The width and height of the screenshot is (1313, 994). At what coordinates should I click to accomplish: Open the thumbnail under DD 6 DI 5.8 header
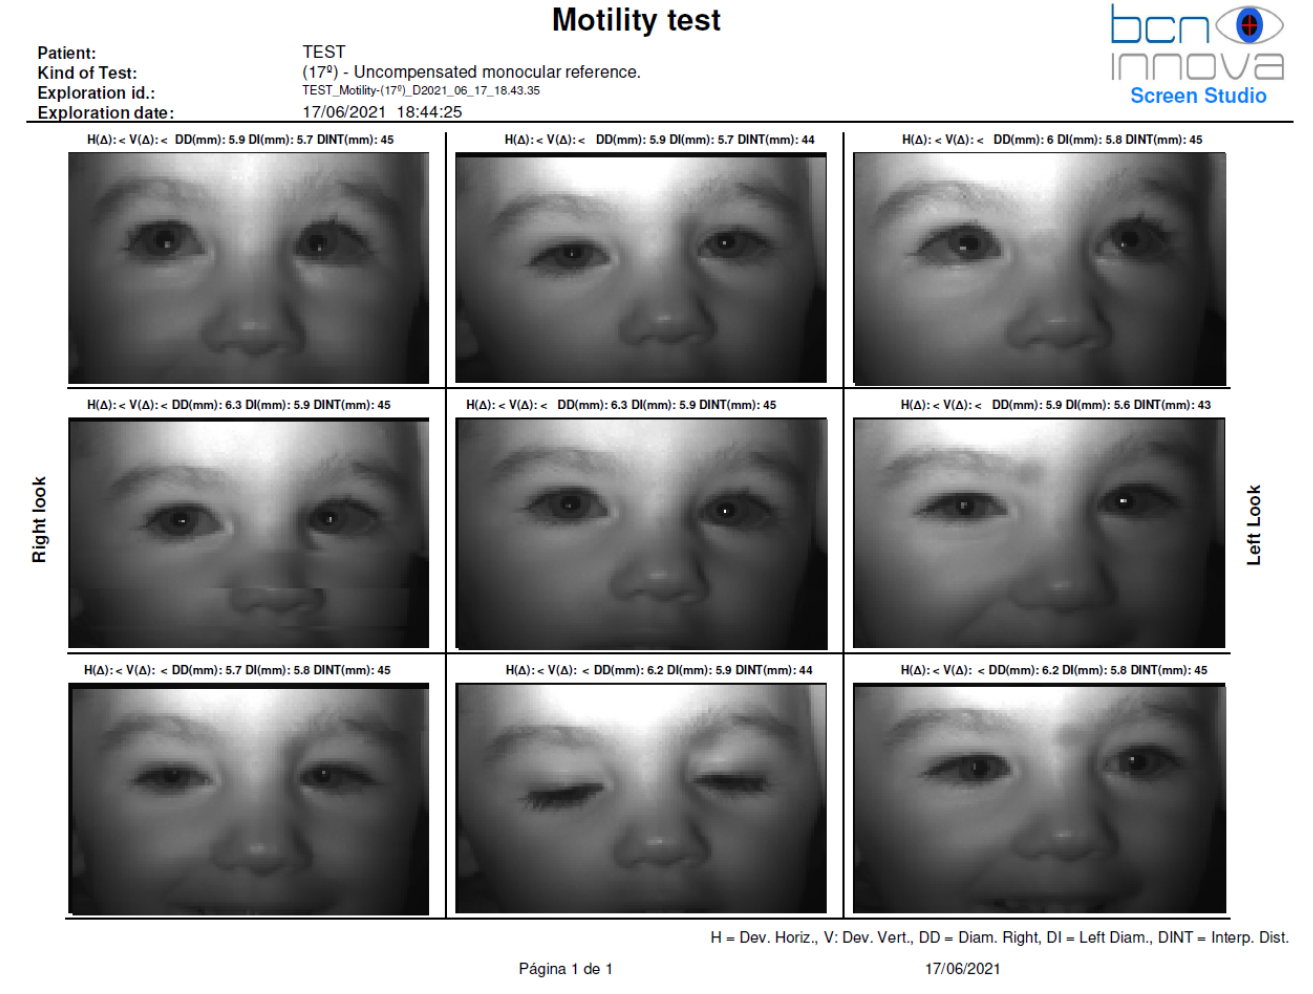coord(1038,268)
